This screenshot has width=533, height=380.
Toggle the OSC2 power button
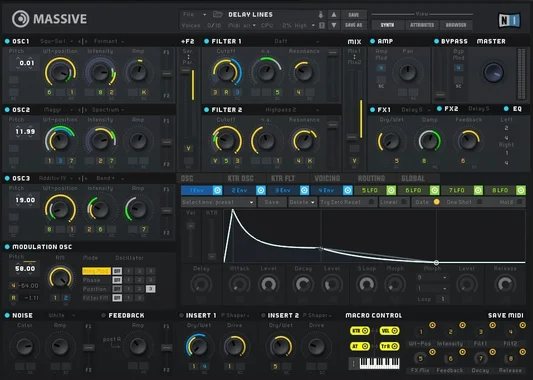pos(7,110)
